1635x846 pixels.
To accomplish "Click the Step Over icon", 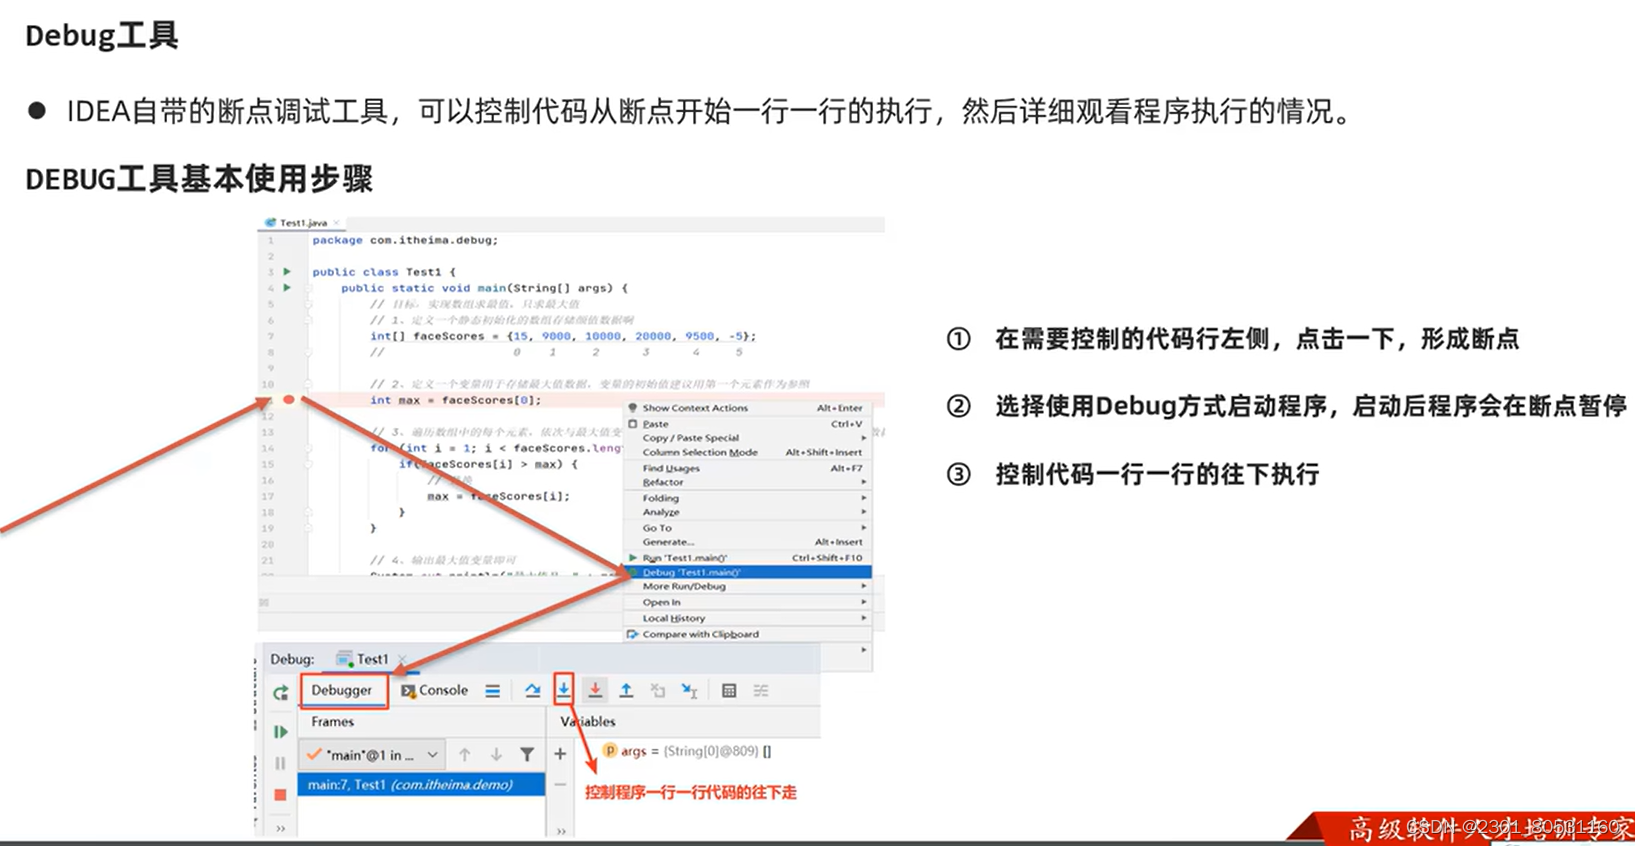I will [x=532, y=691].
